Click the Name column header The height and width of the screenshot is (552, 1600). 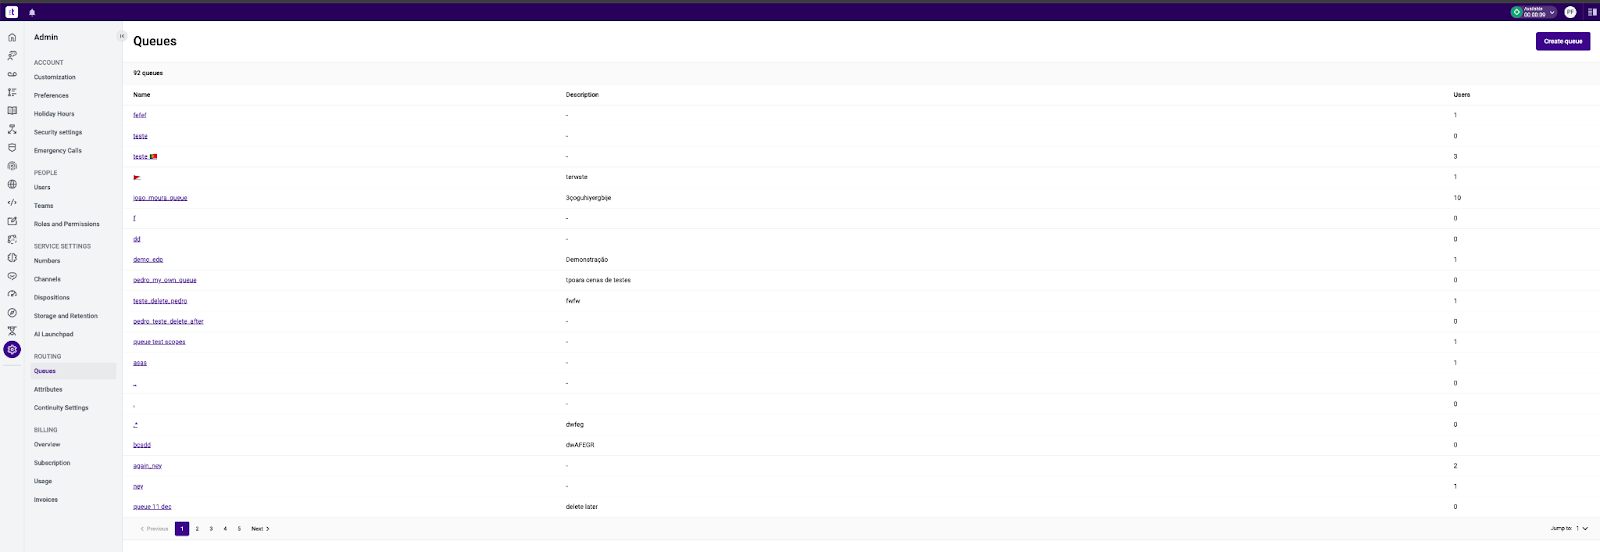pyautogui.click(x=142, y=95)
